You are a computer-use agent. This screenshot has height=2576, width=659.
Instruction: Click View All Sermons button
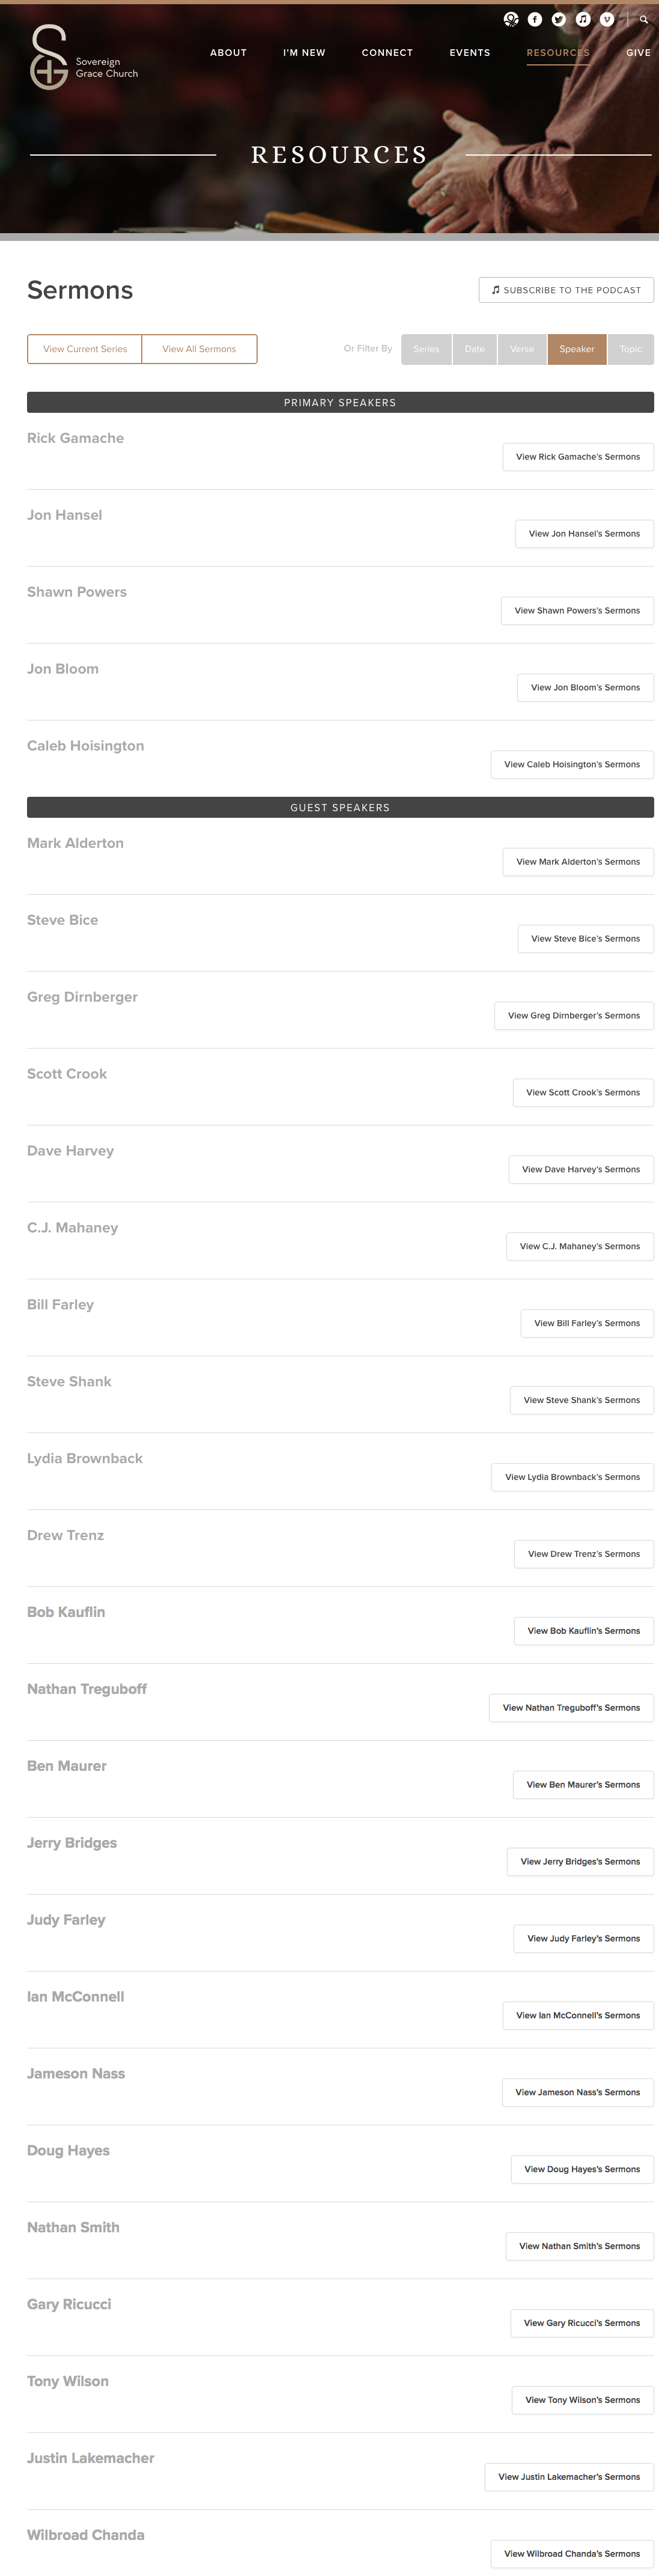199,349
